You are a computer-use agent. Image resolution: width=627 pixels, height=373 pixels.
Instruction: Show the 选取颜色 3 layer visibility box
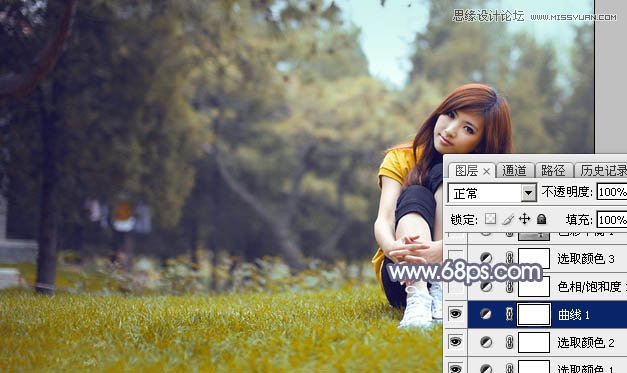[x=455, y=258]
